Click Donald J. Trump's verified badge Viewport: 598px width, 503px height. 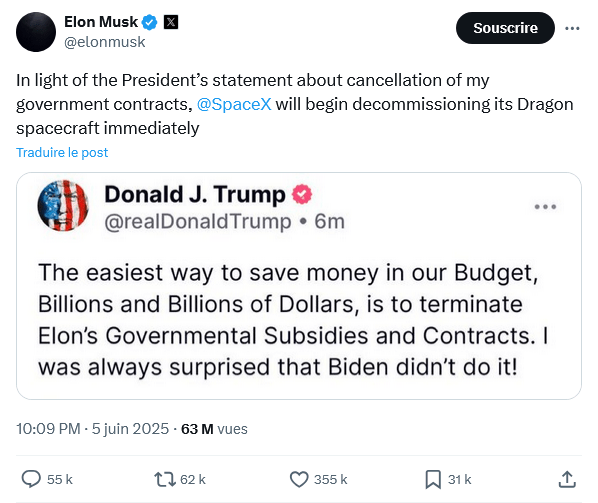pyautogui.click(x=302, y=194)
